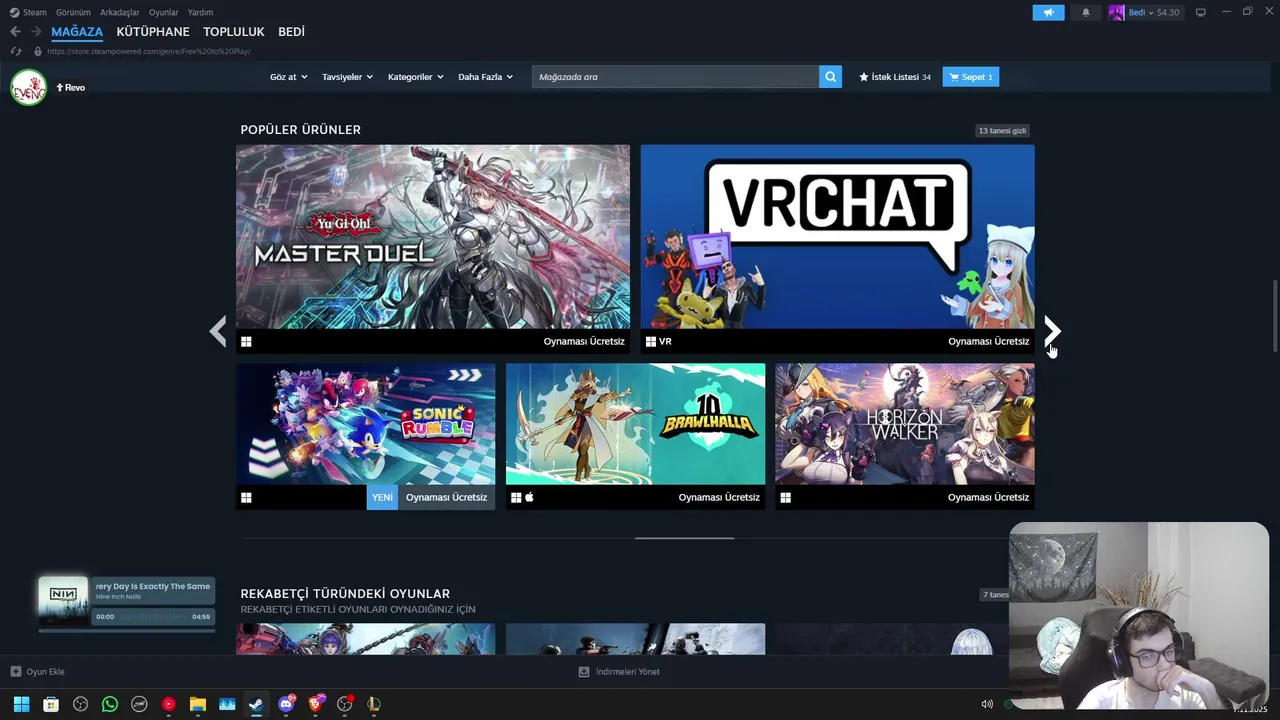Open the Windows Start menu
Image resolution: width=1280 pixels, height=720 pixels.
(x=21, y=704)
